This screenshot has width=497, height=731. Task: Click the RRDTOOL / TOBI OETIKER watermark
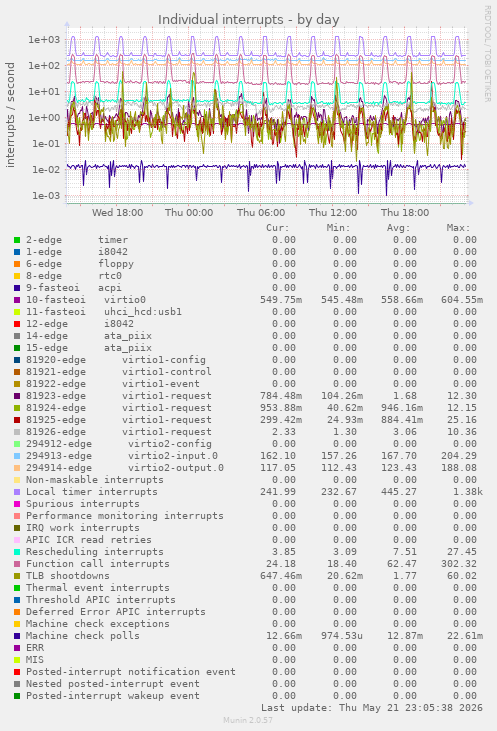click(487, 54)
